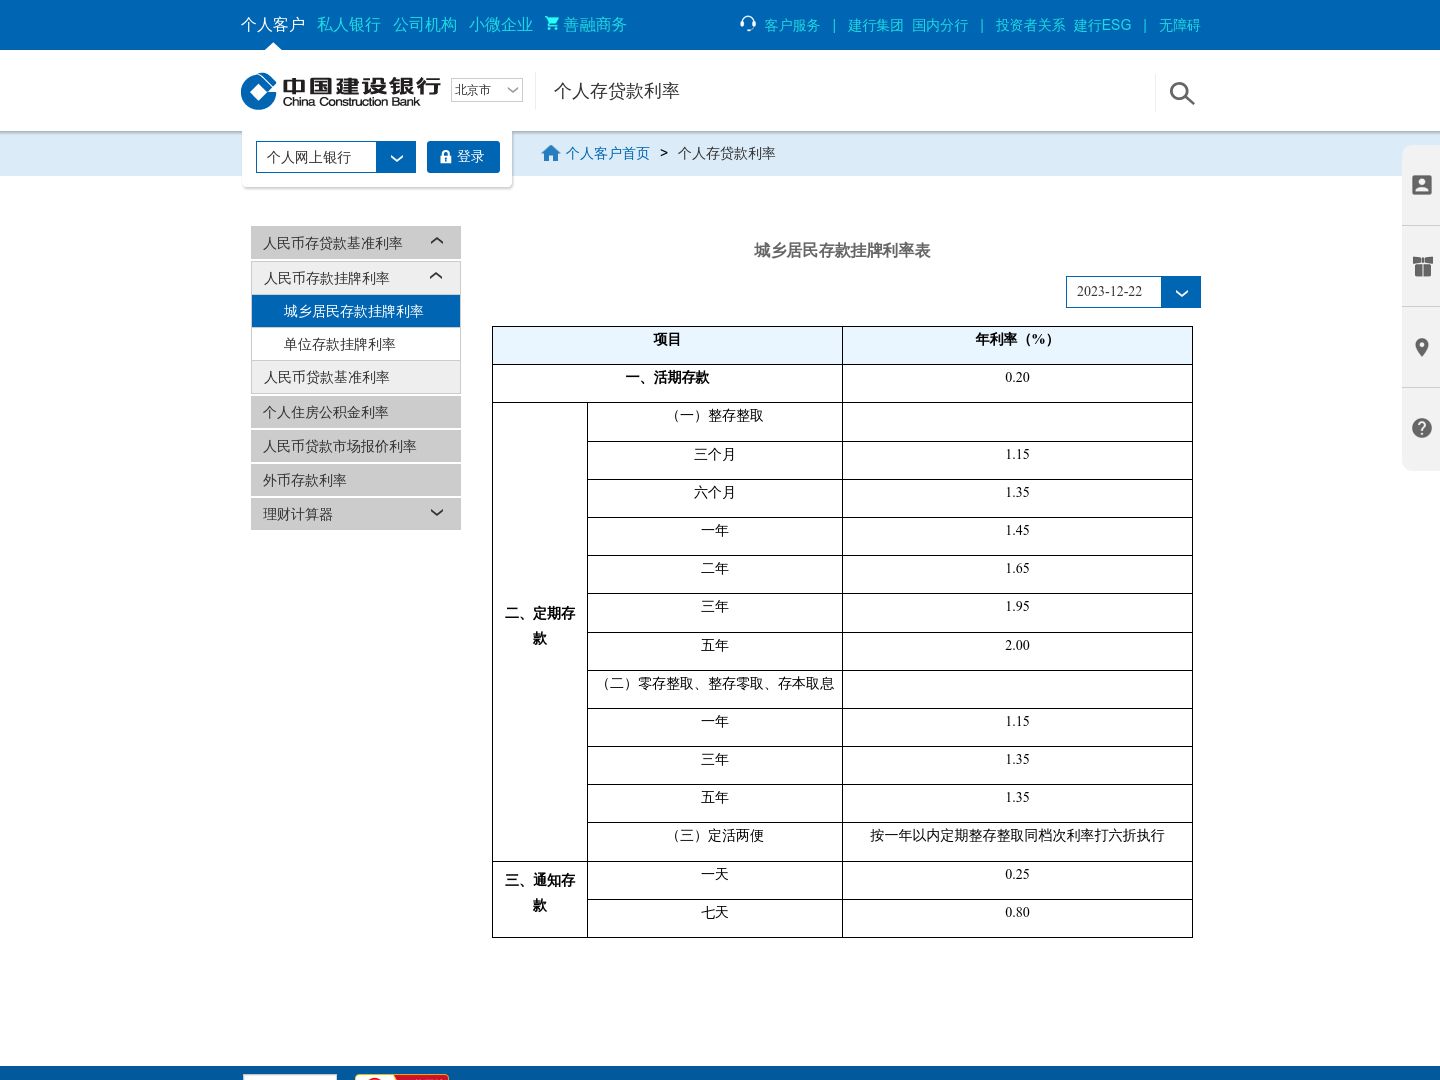The image size is (1440, 1080).
Task: Click the （三）定活两便 cell
Action: click(x=715, y=841)
